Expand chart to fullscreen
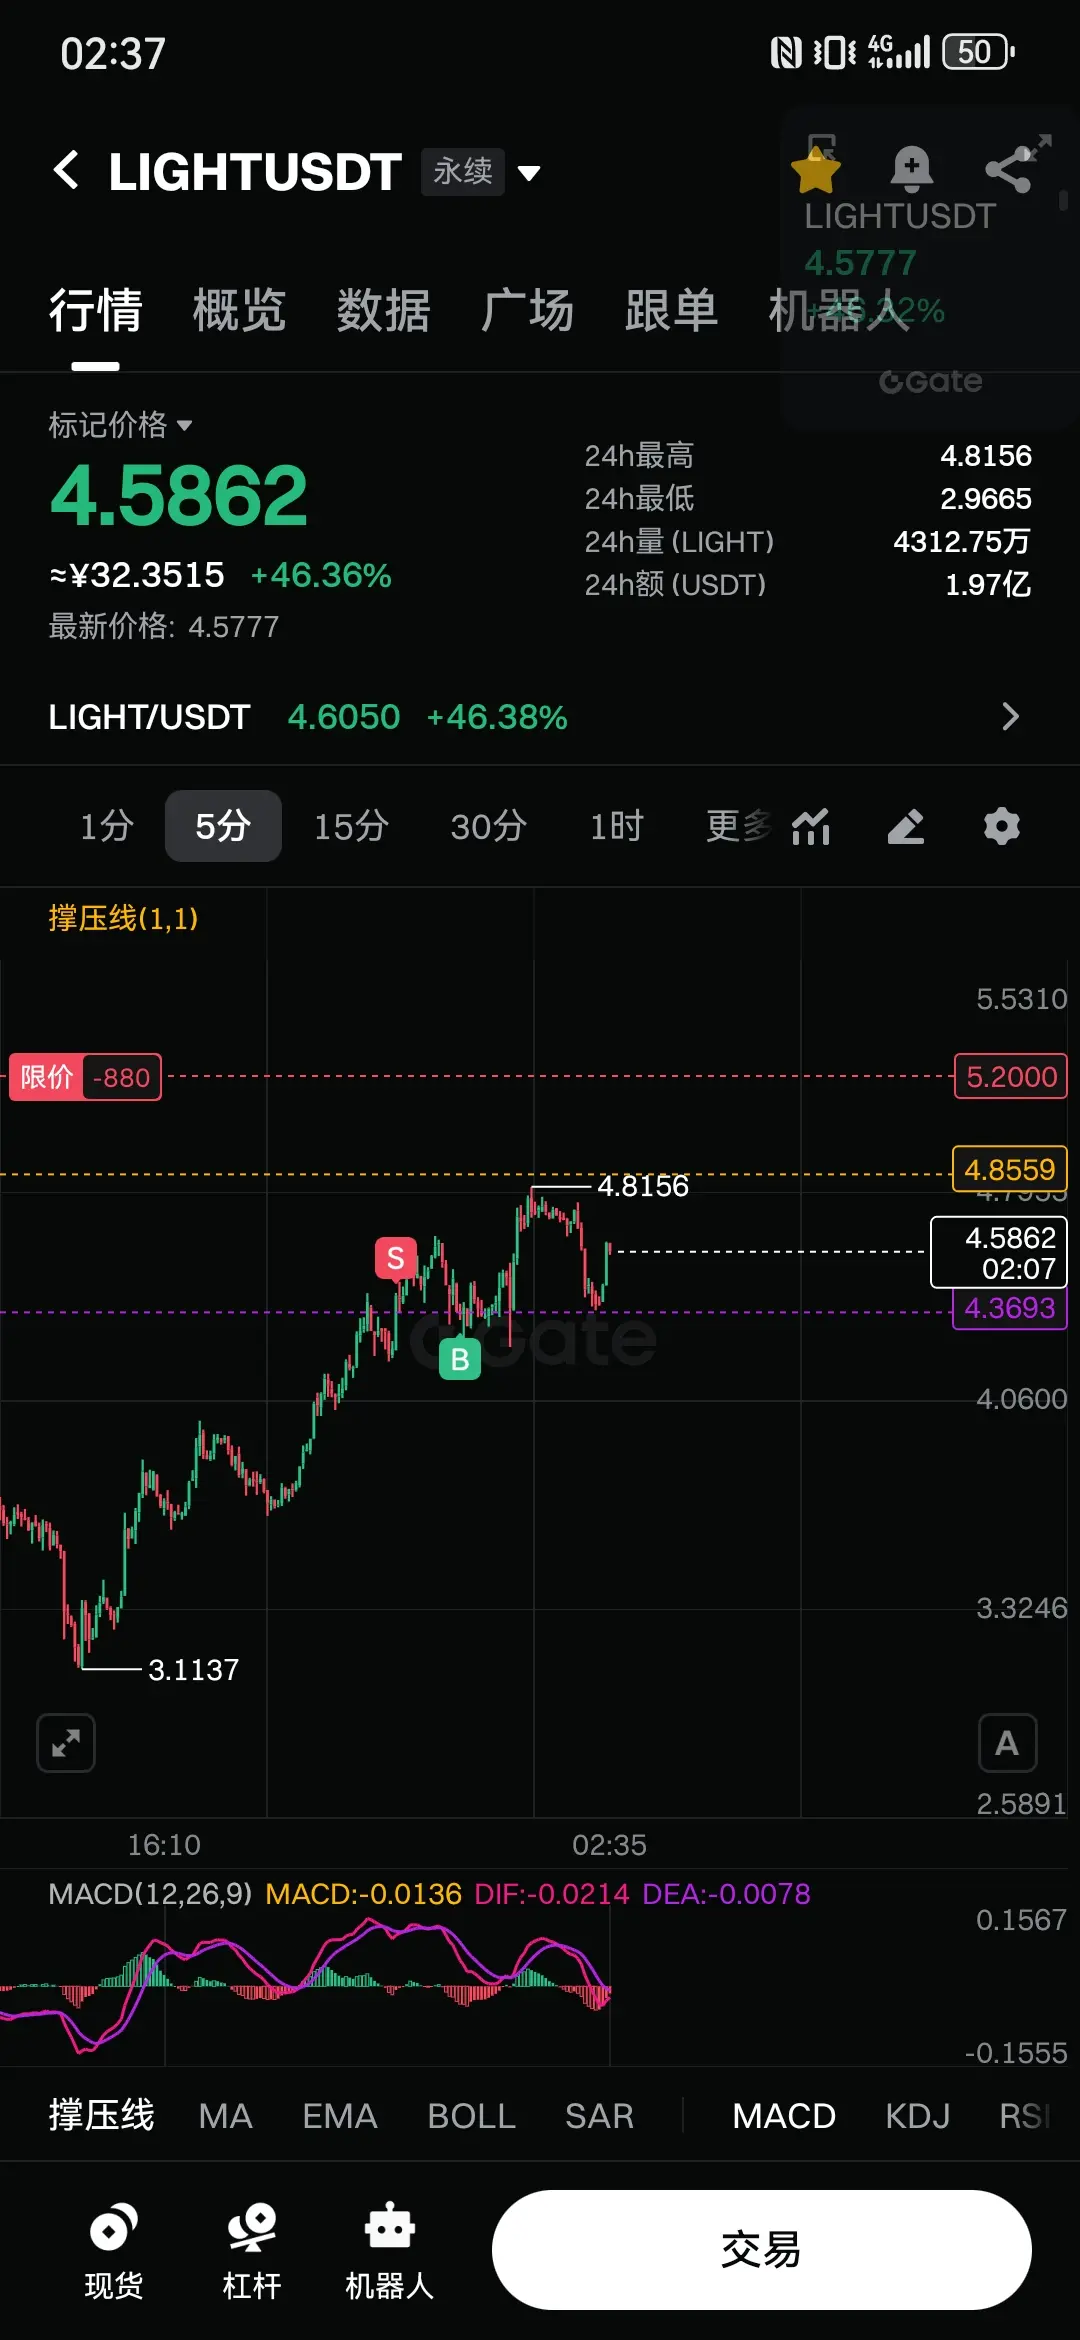 (x=66, y=1743)
